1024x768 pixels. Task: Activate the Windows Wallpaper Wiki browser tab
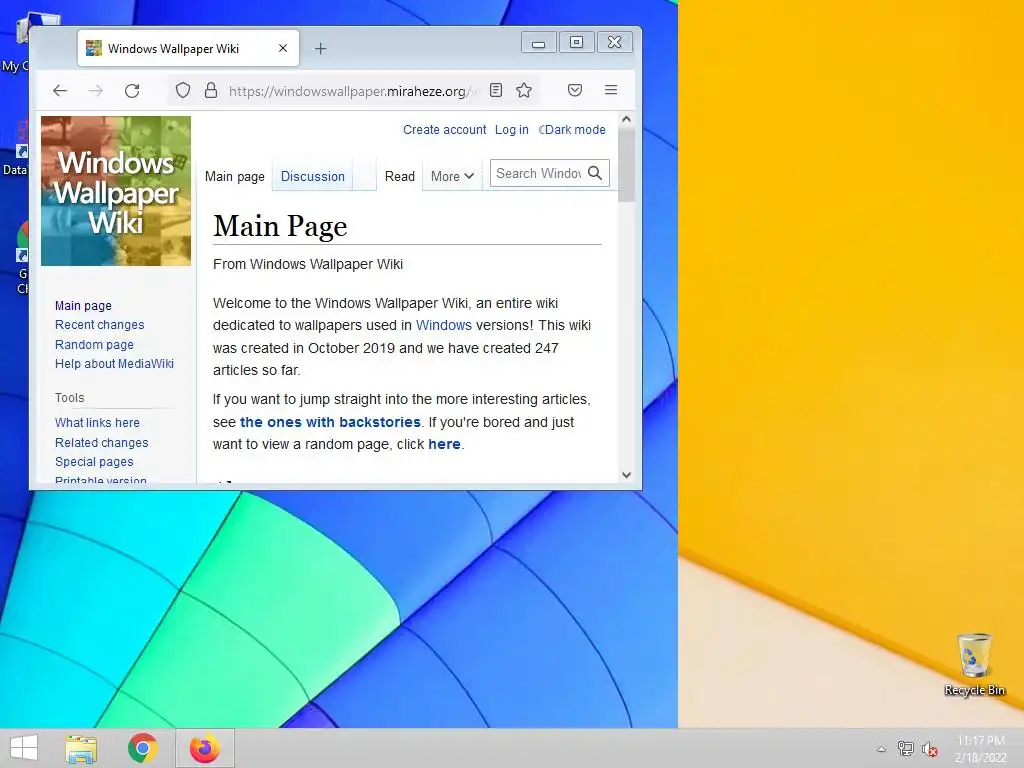189,48
